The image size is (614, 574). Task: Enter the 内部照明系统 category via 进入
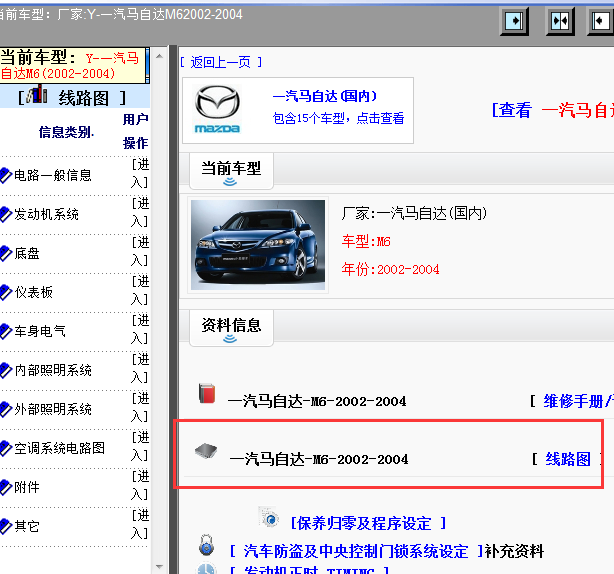[140, 368]
